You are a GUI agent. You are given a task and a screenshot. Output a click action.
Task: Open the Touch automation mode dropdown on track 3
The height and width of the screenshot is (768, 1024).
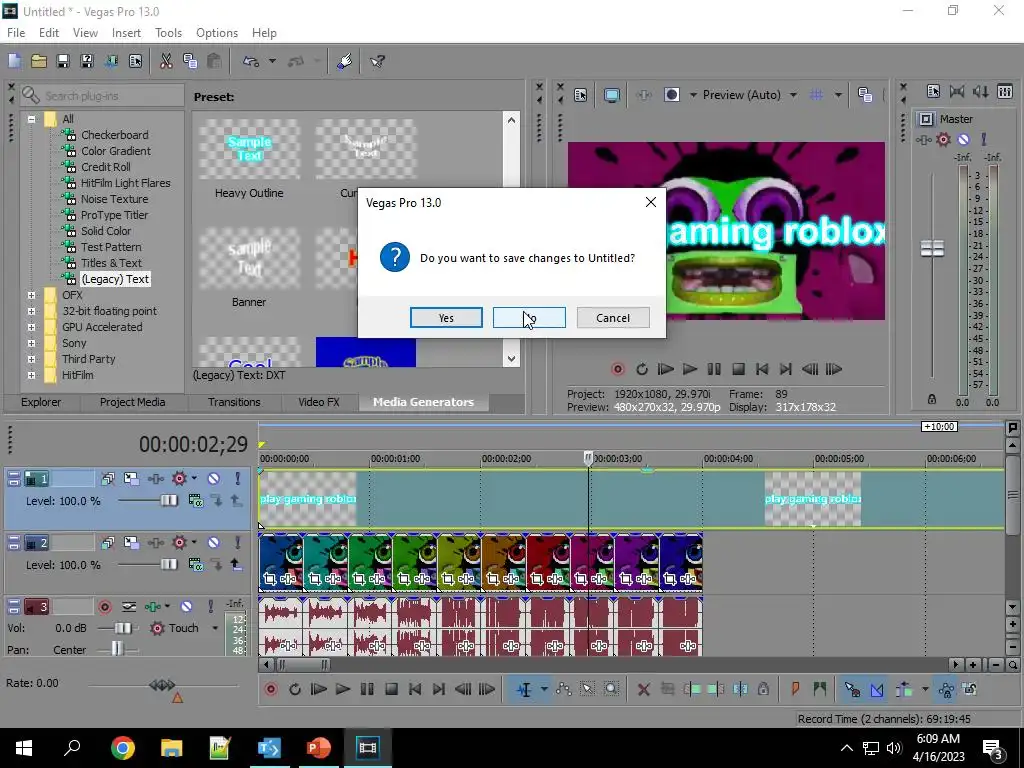pyautogui.click(x=215, y=628)
